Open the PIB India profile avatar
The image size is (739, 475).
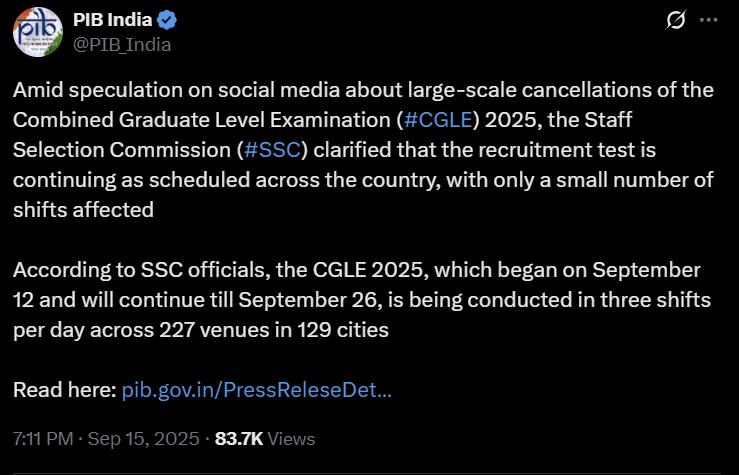(38, 32)
